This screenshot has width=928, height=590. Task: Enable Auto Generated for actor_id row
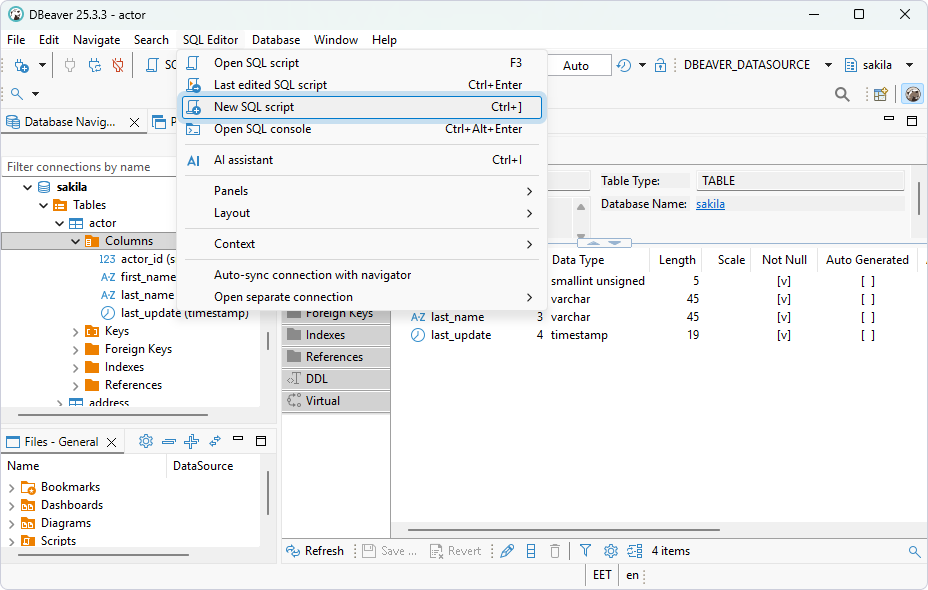(x=866, y=280)
